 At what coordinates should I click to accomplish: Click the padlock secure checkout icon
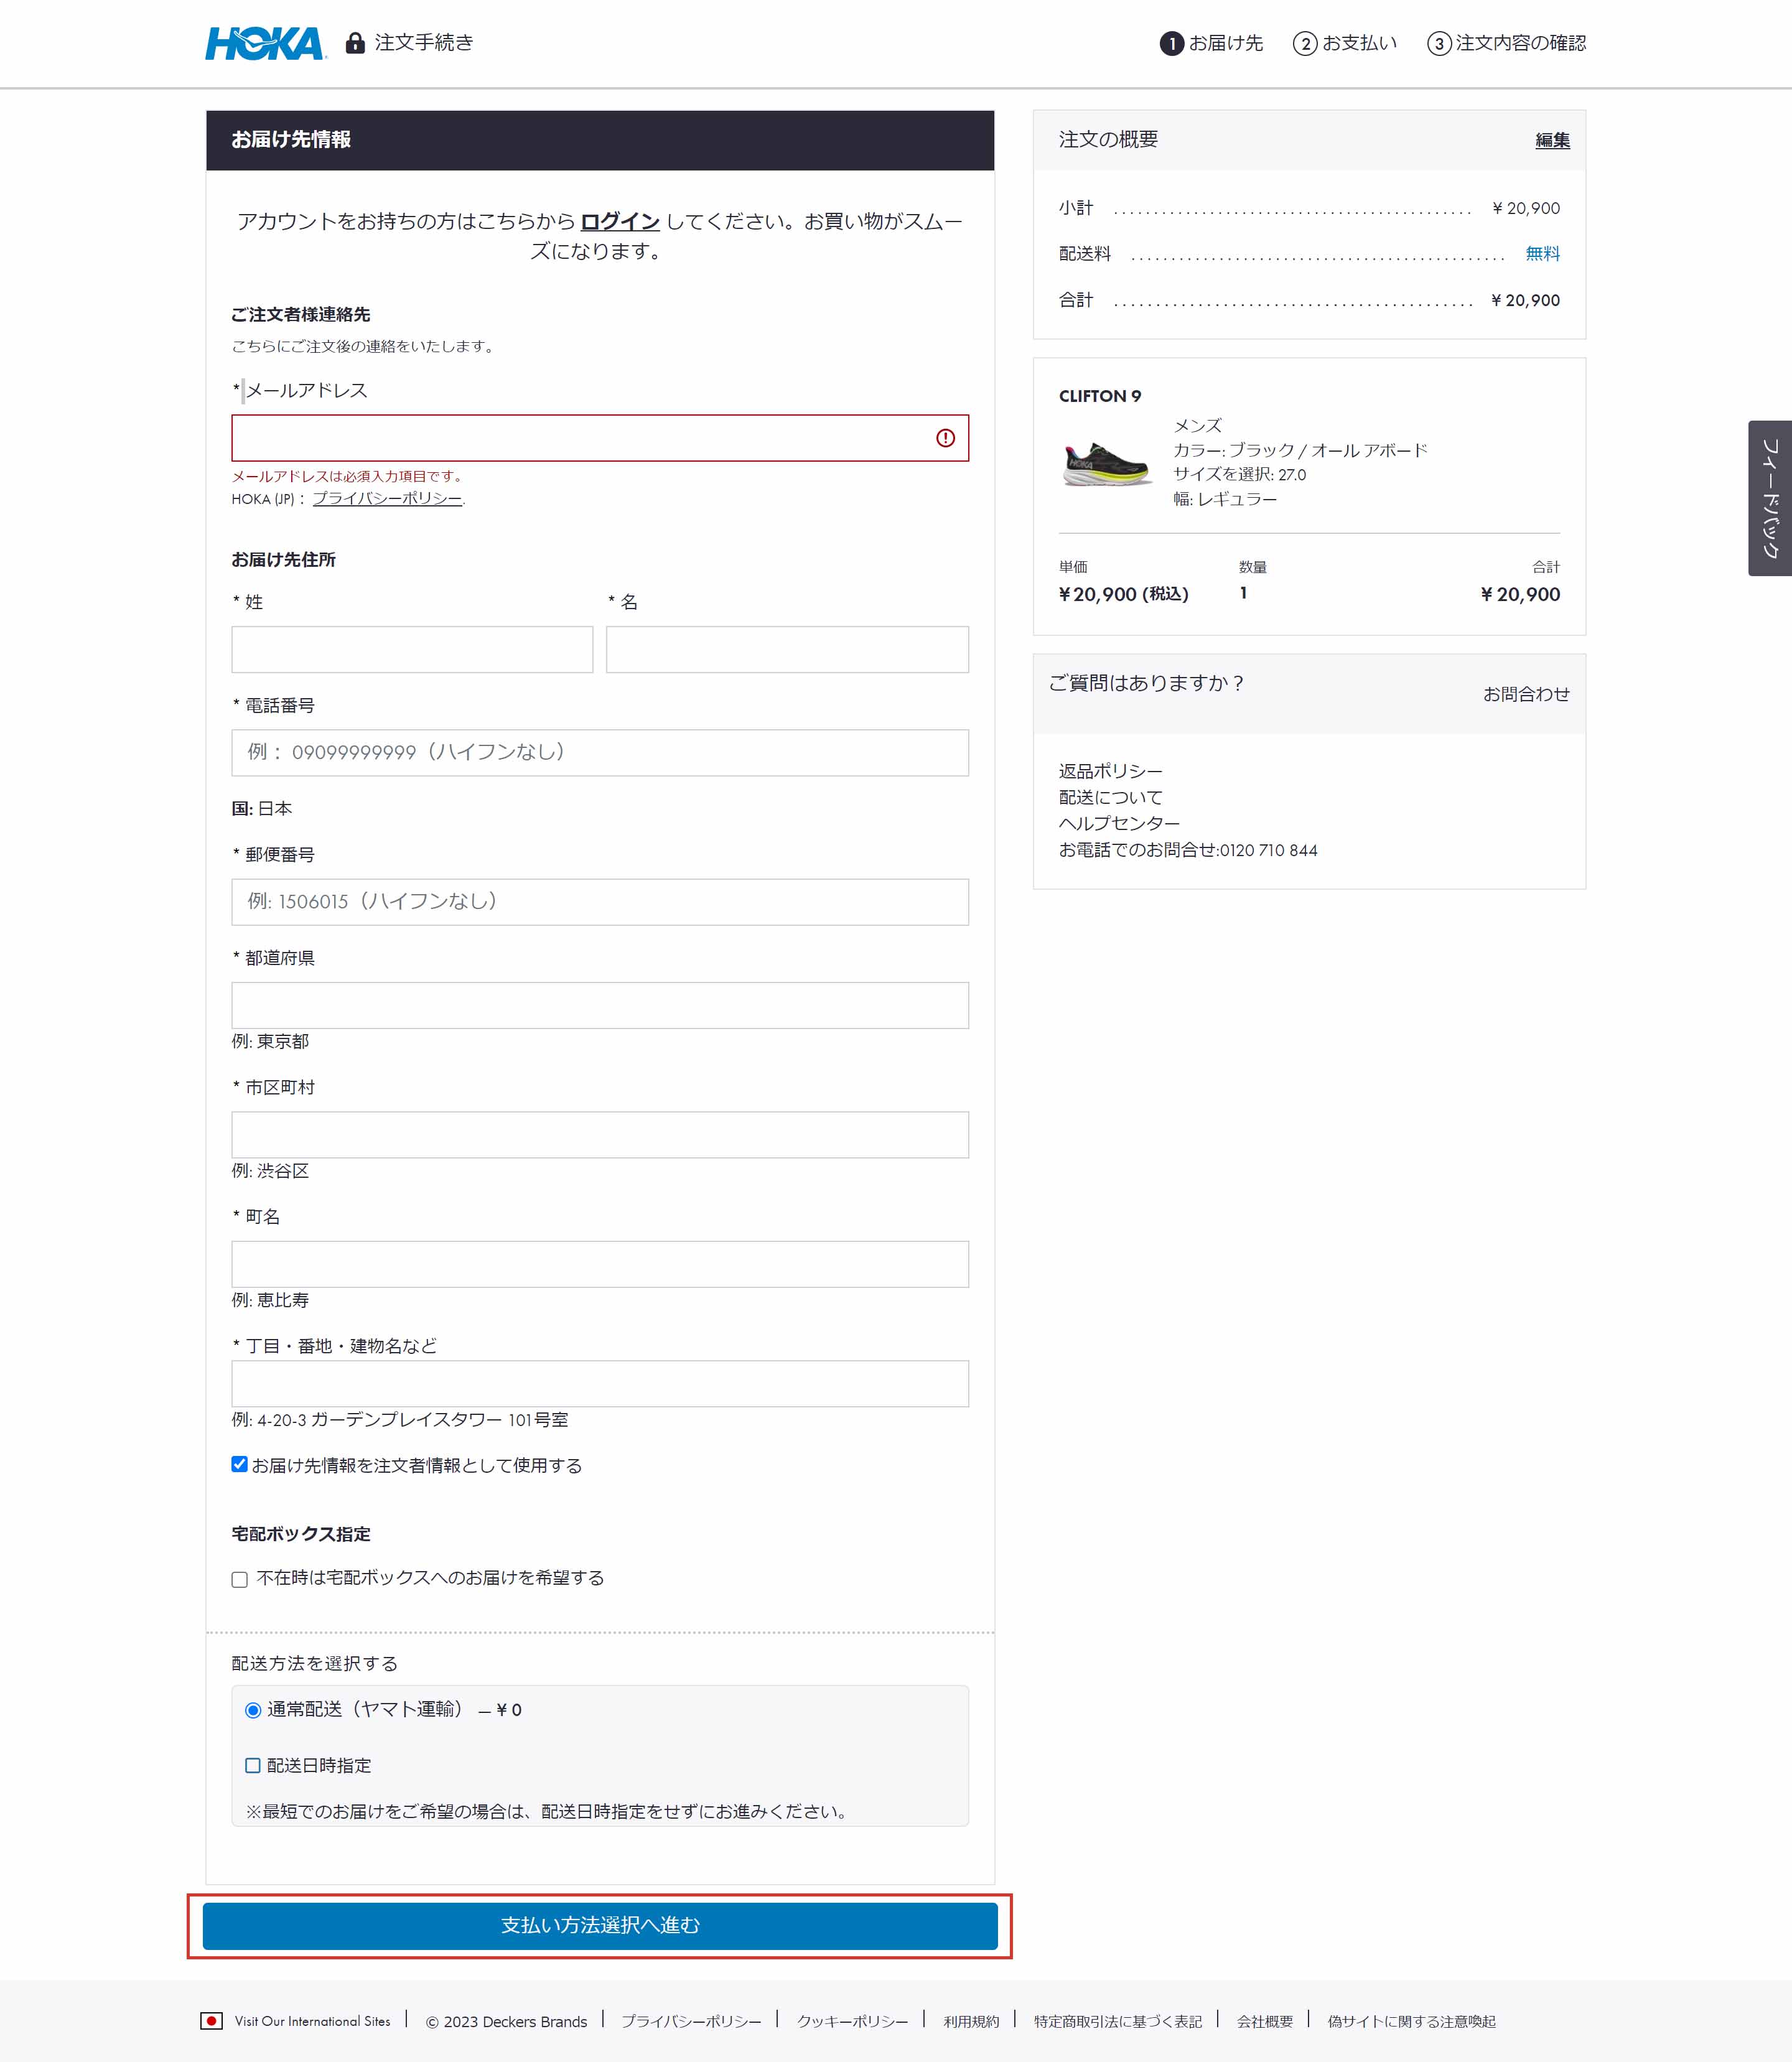(x=355, y=43)
